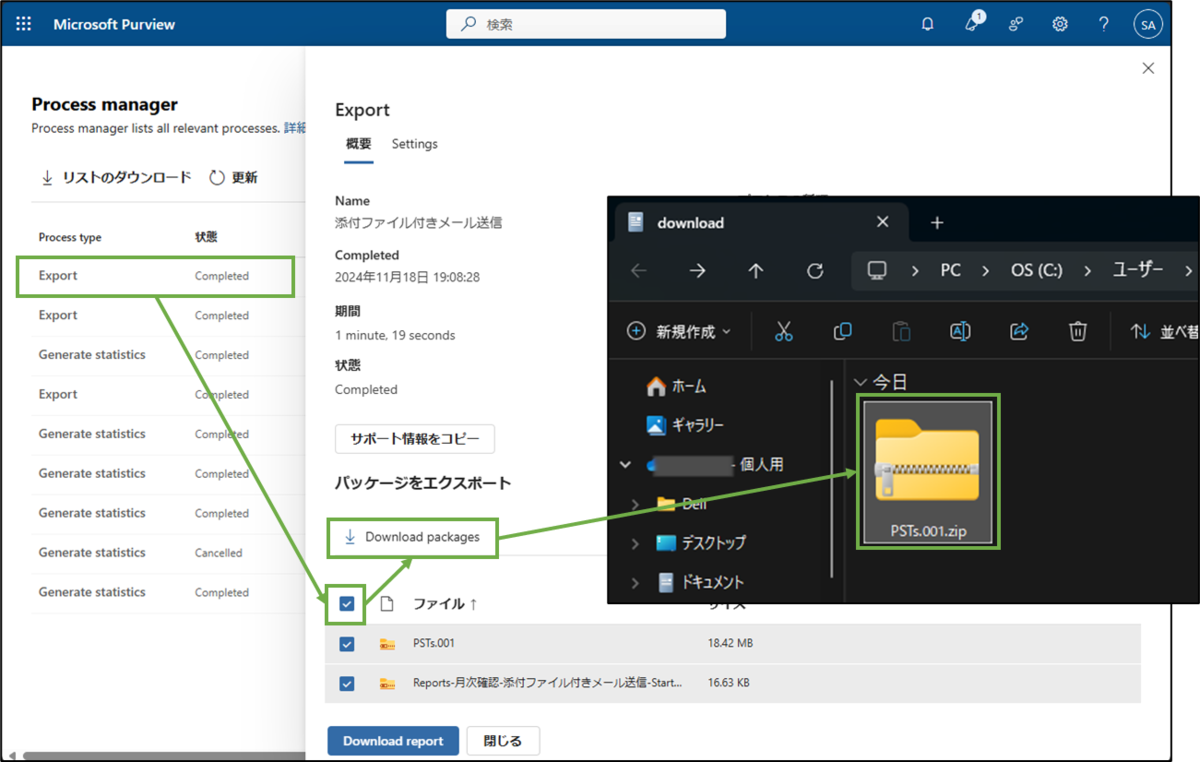Select ホーム in Explorer navigation pane
1200x762 pixels.
click(676, 386)
